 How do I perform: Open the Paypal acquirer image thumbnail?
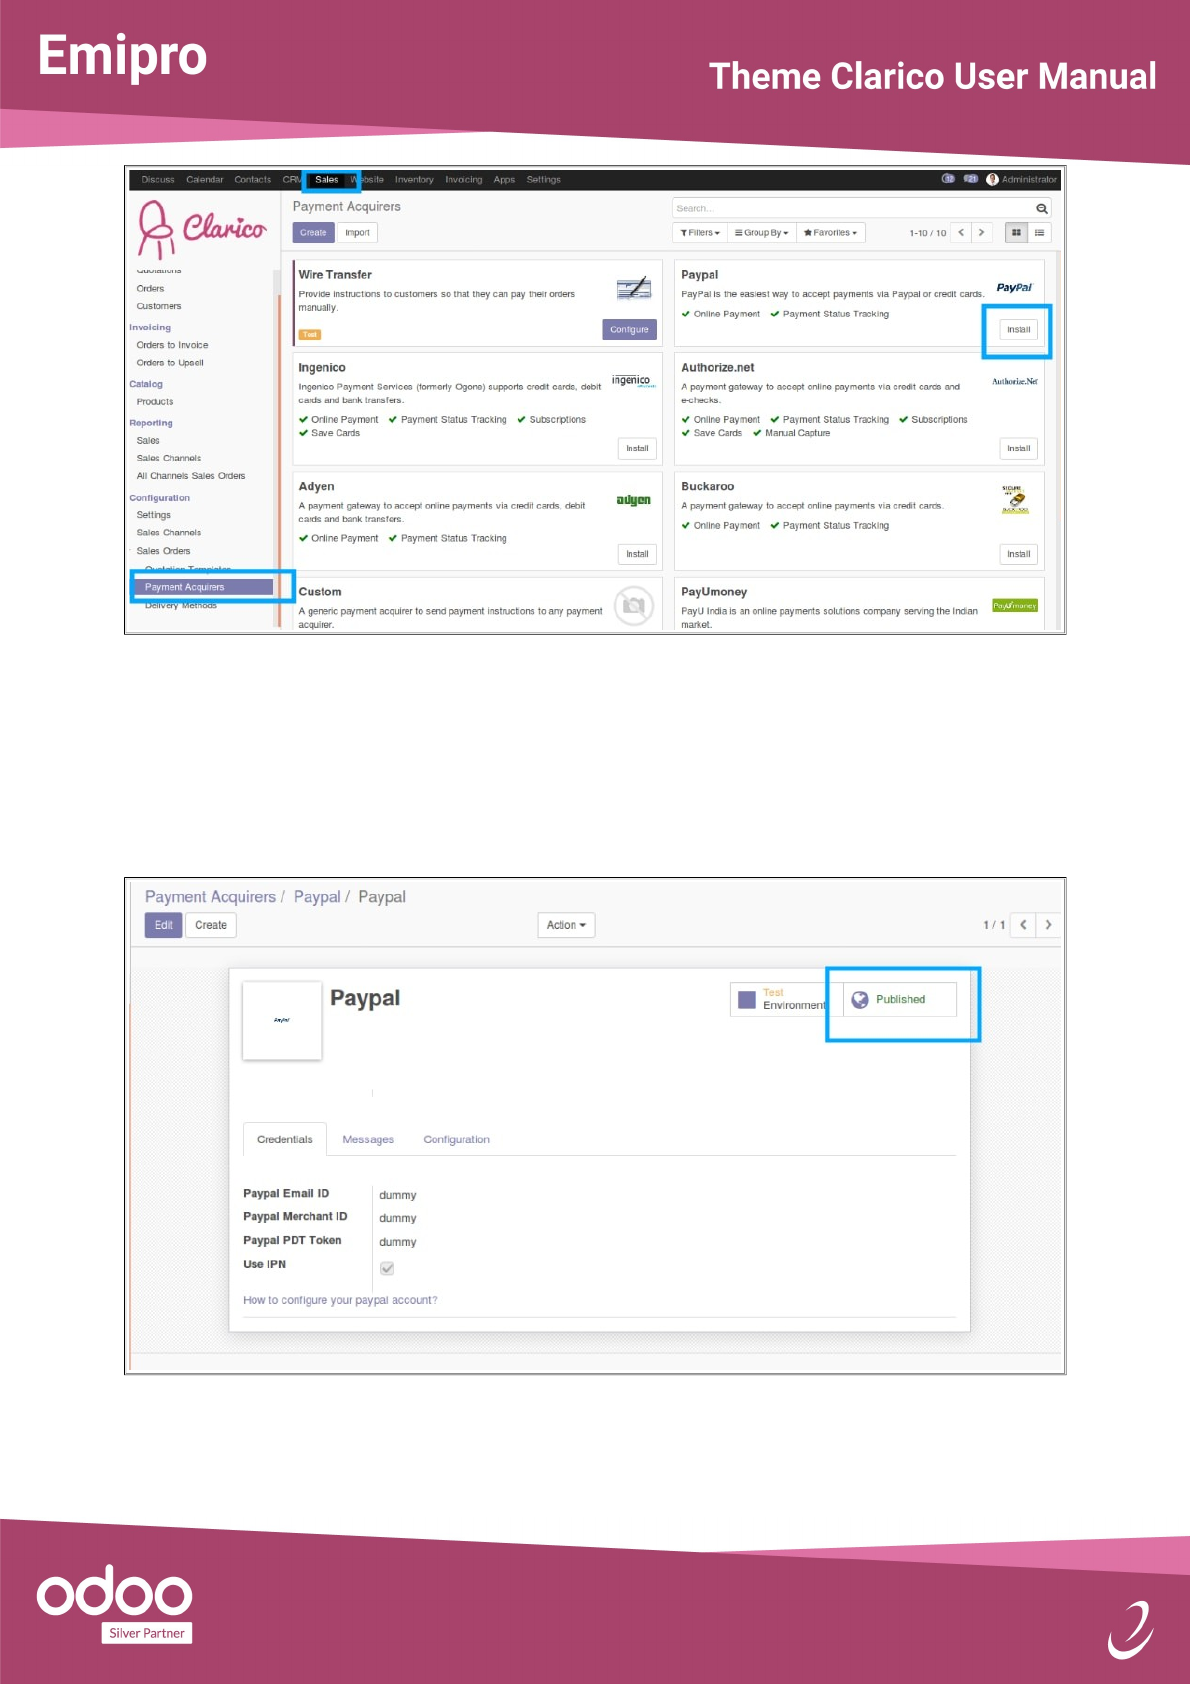coord(282,1020)
